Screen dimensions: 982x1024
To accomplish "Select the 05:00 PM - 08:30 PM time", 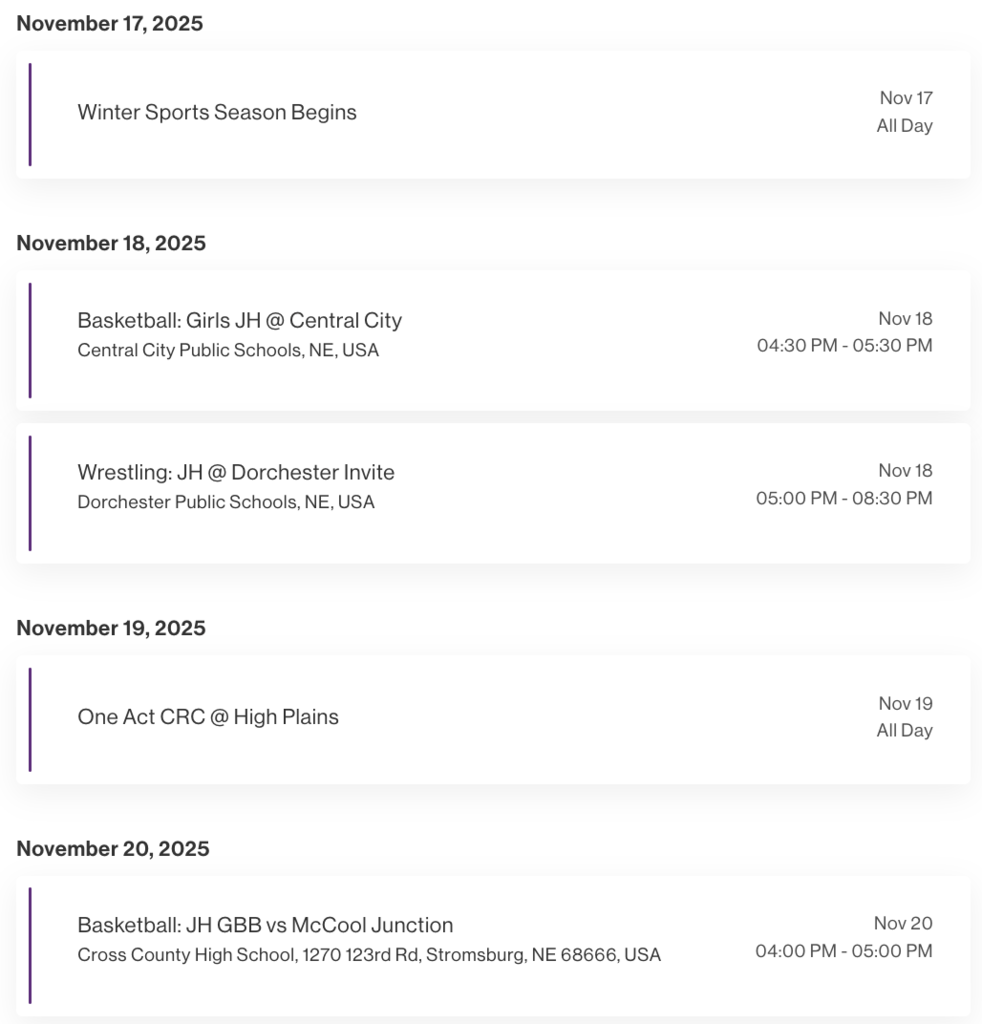I will 844,498.
